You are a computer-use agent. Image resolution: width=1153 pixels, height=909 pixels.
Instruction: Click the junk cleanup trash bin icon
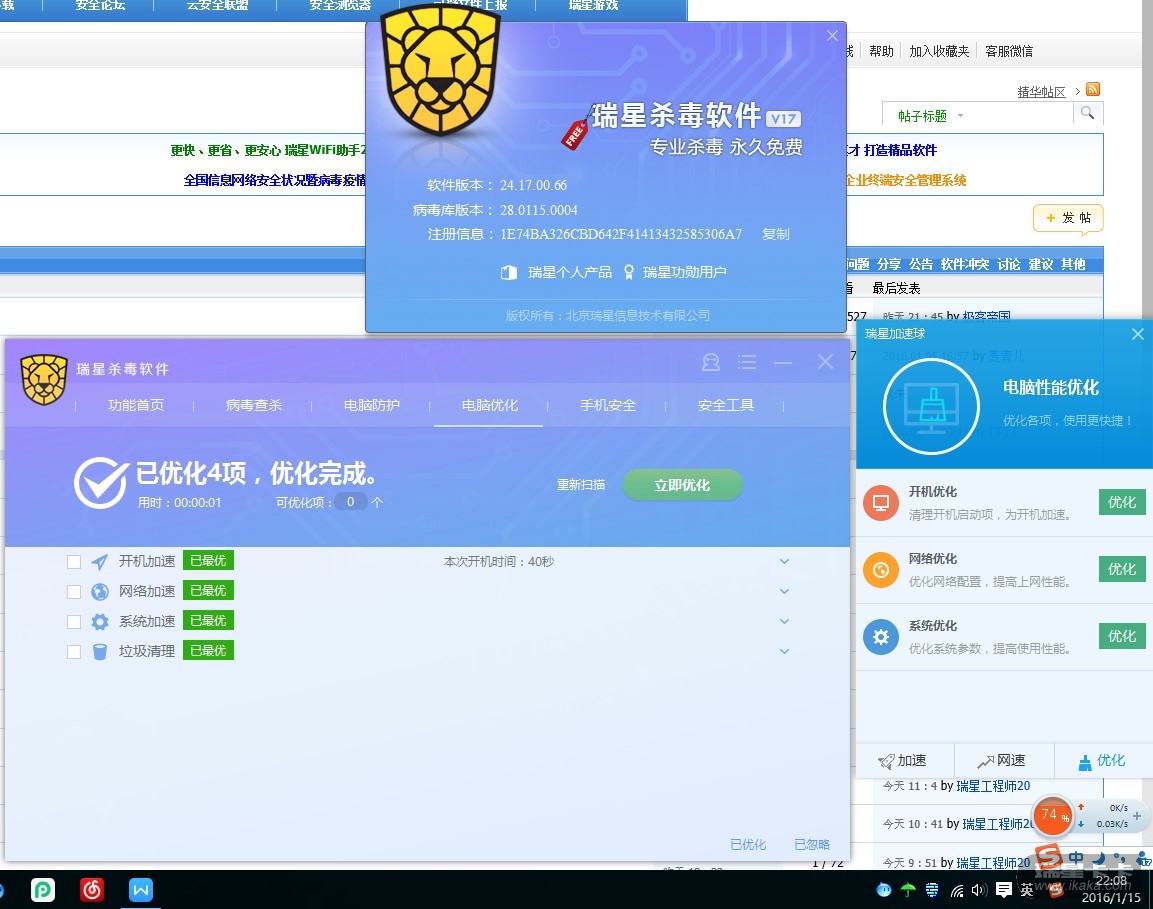pos(100,652)
